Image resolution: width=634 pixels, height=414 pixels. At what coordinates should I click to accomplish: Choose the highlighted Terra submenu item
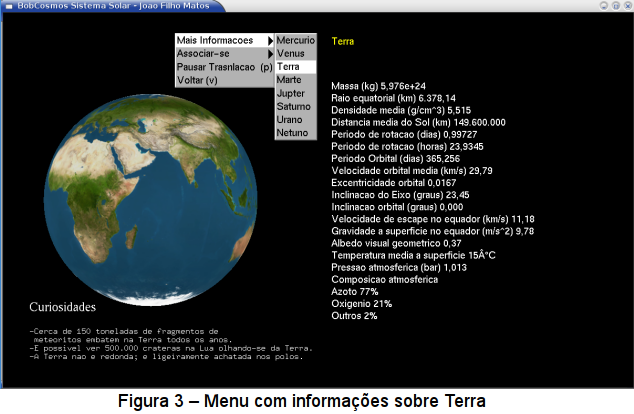296,67
